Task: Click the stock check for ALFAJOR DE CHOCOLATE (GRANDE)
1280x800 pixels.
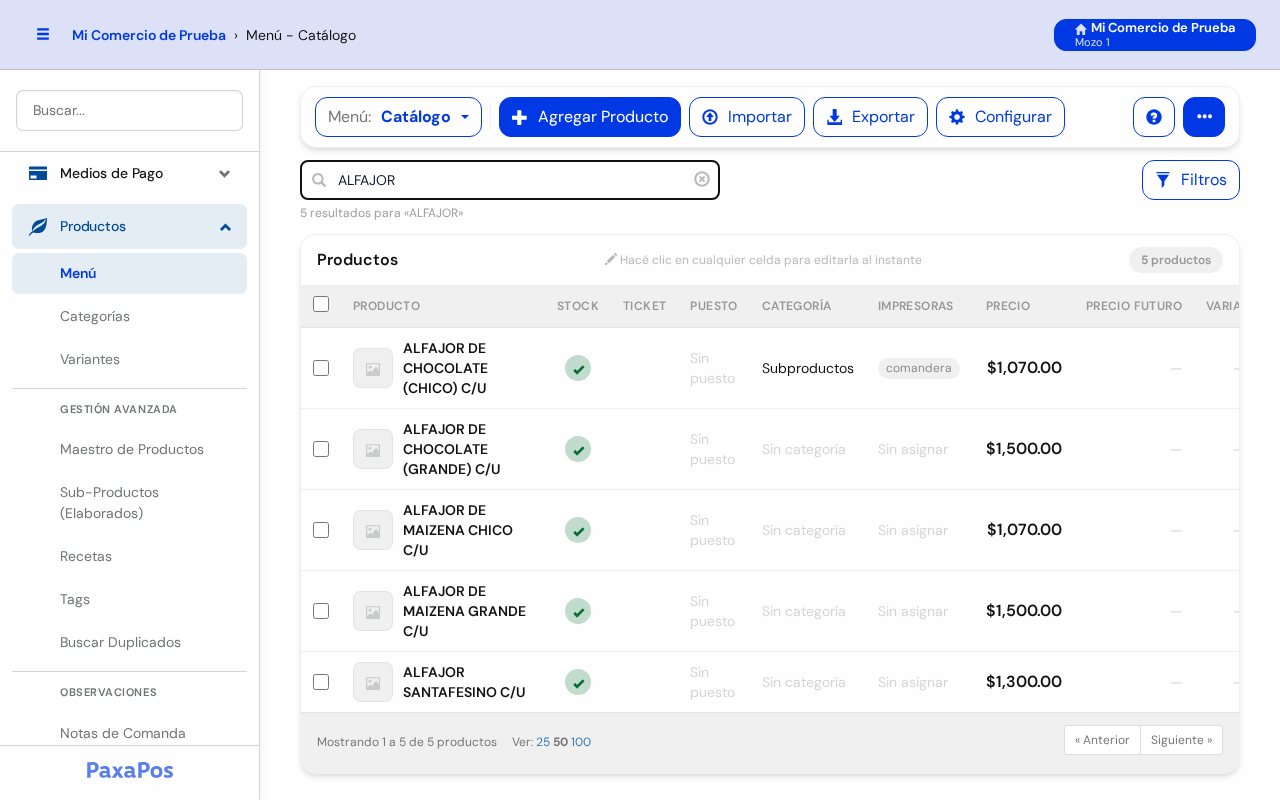Action: point(578,449)
